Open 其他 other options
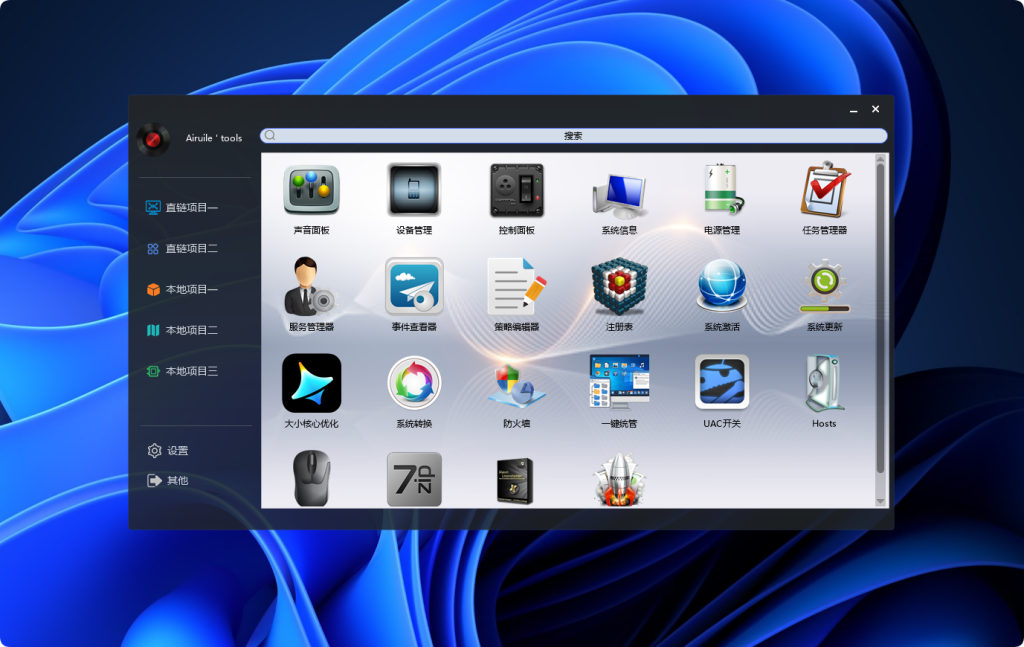 point(168,481)
